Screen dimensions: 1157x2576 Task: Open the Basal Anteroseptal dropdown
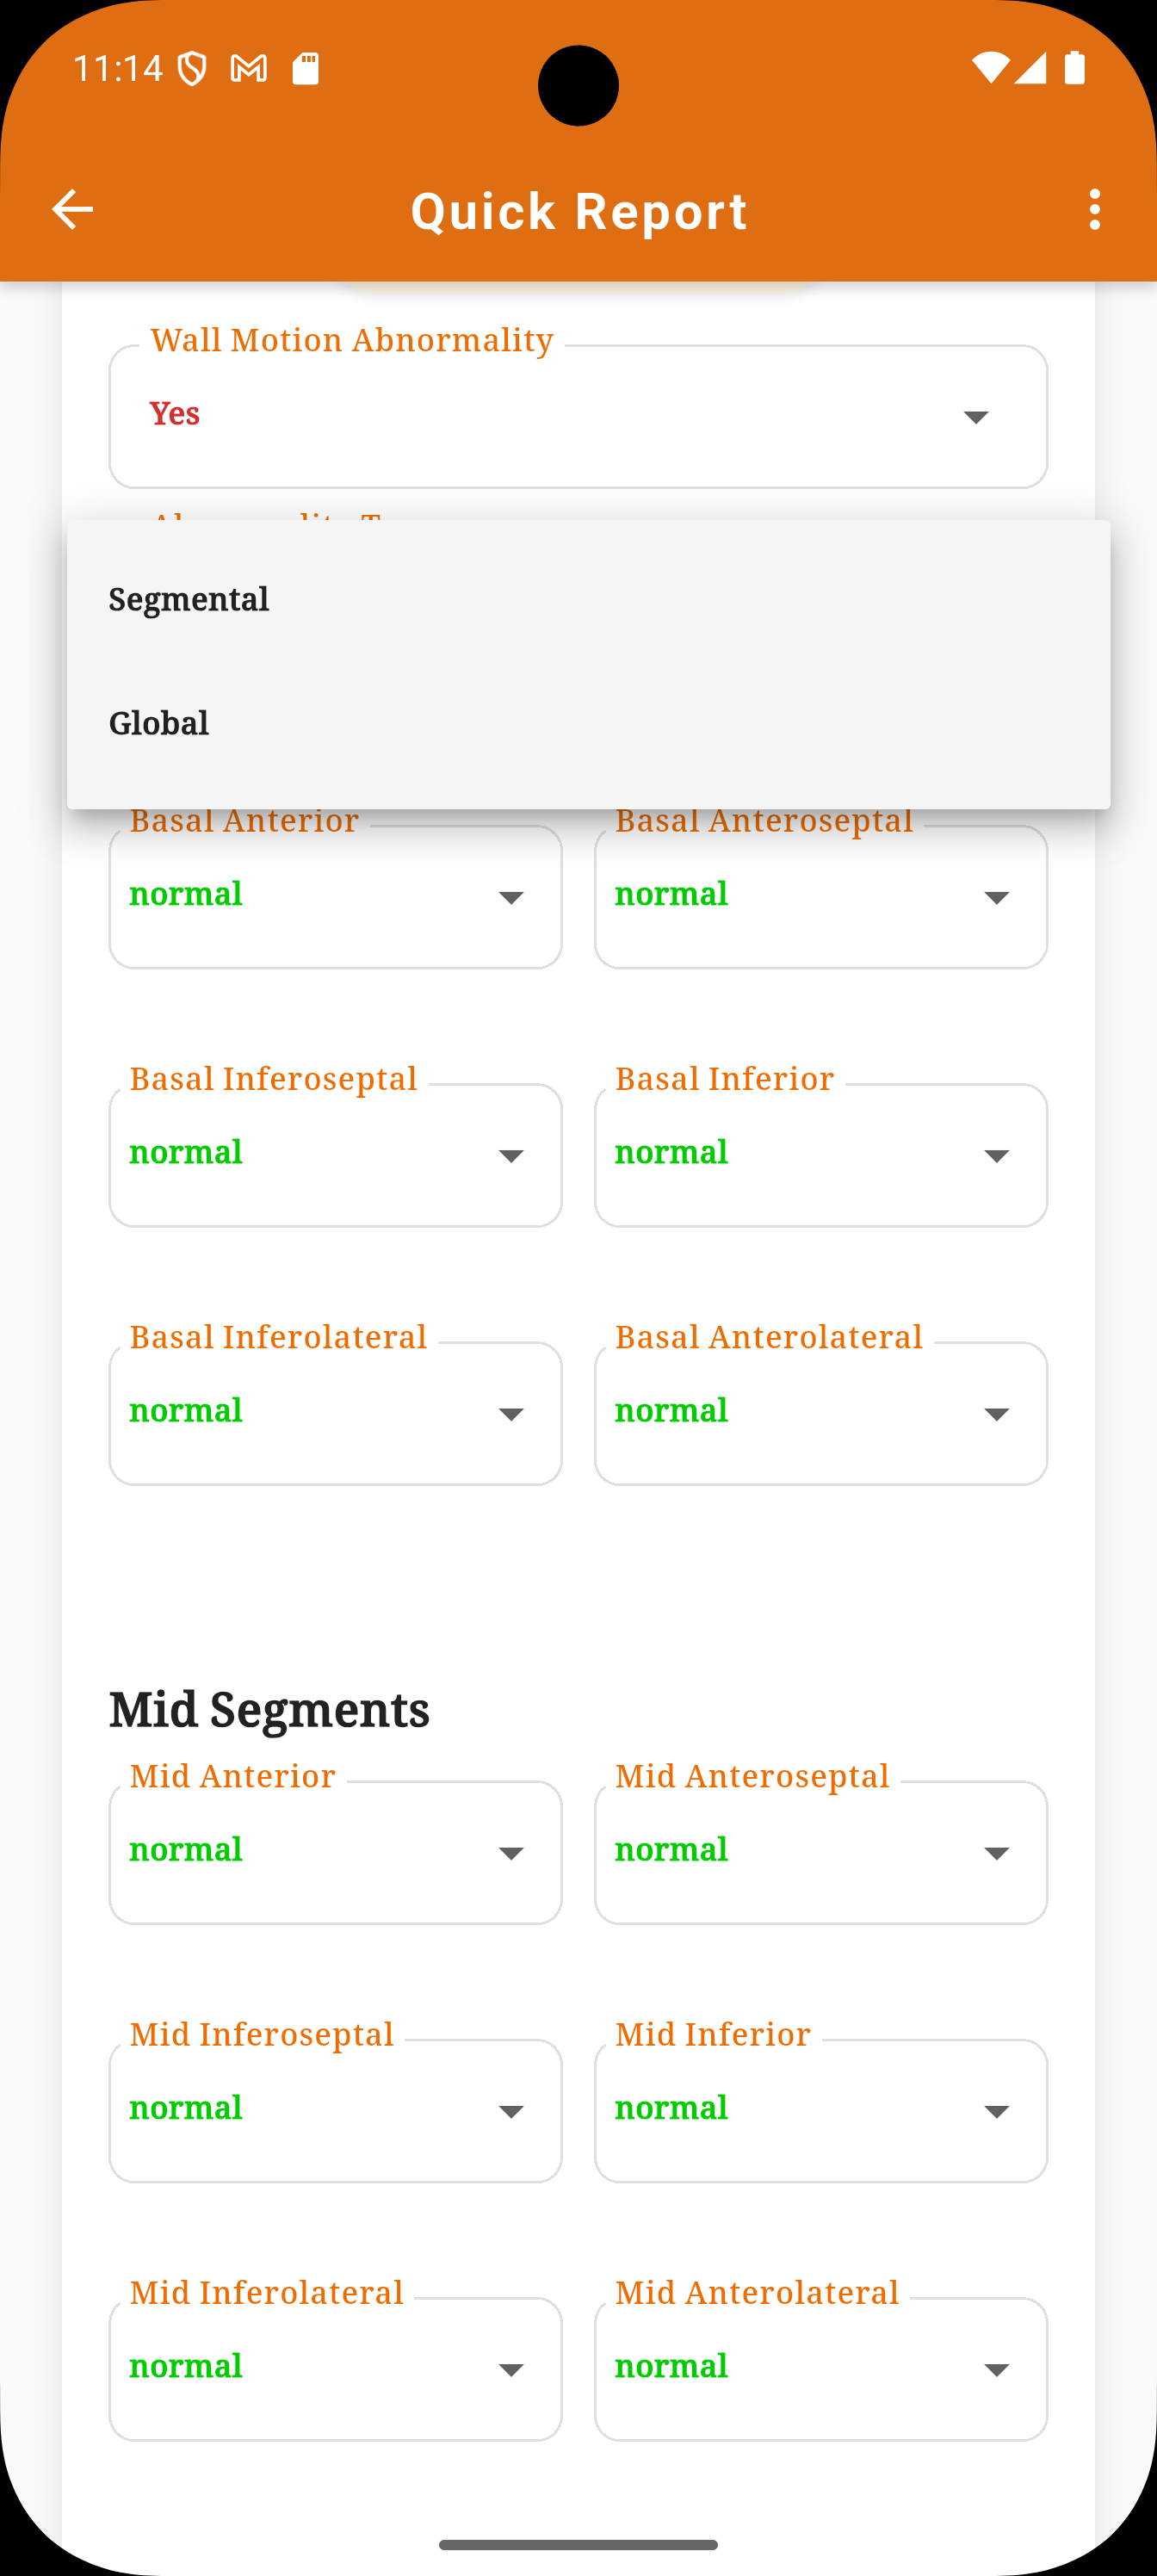(x=821, y=896)
